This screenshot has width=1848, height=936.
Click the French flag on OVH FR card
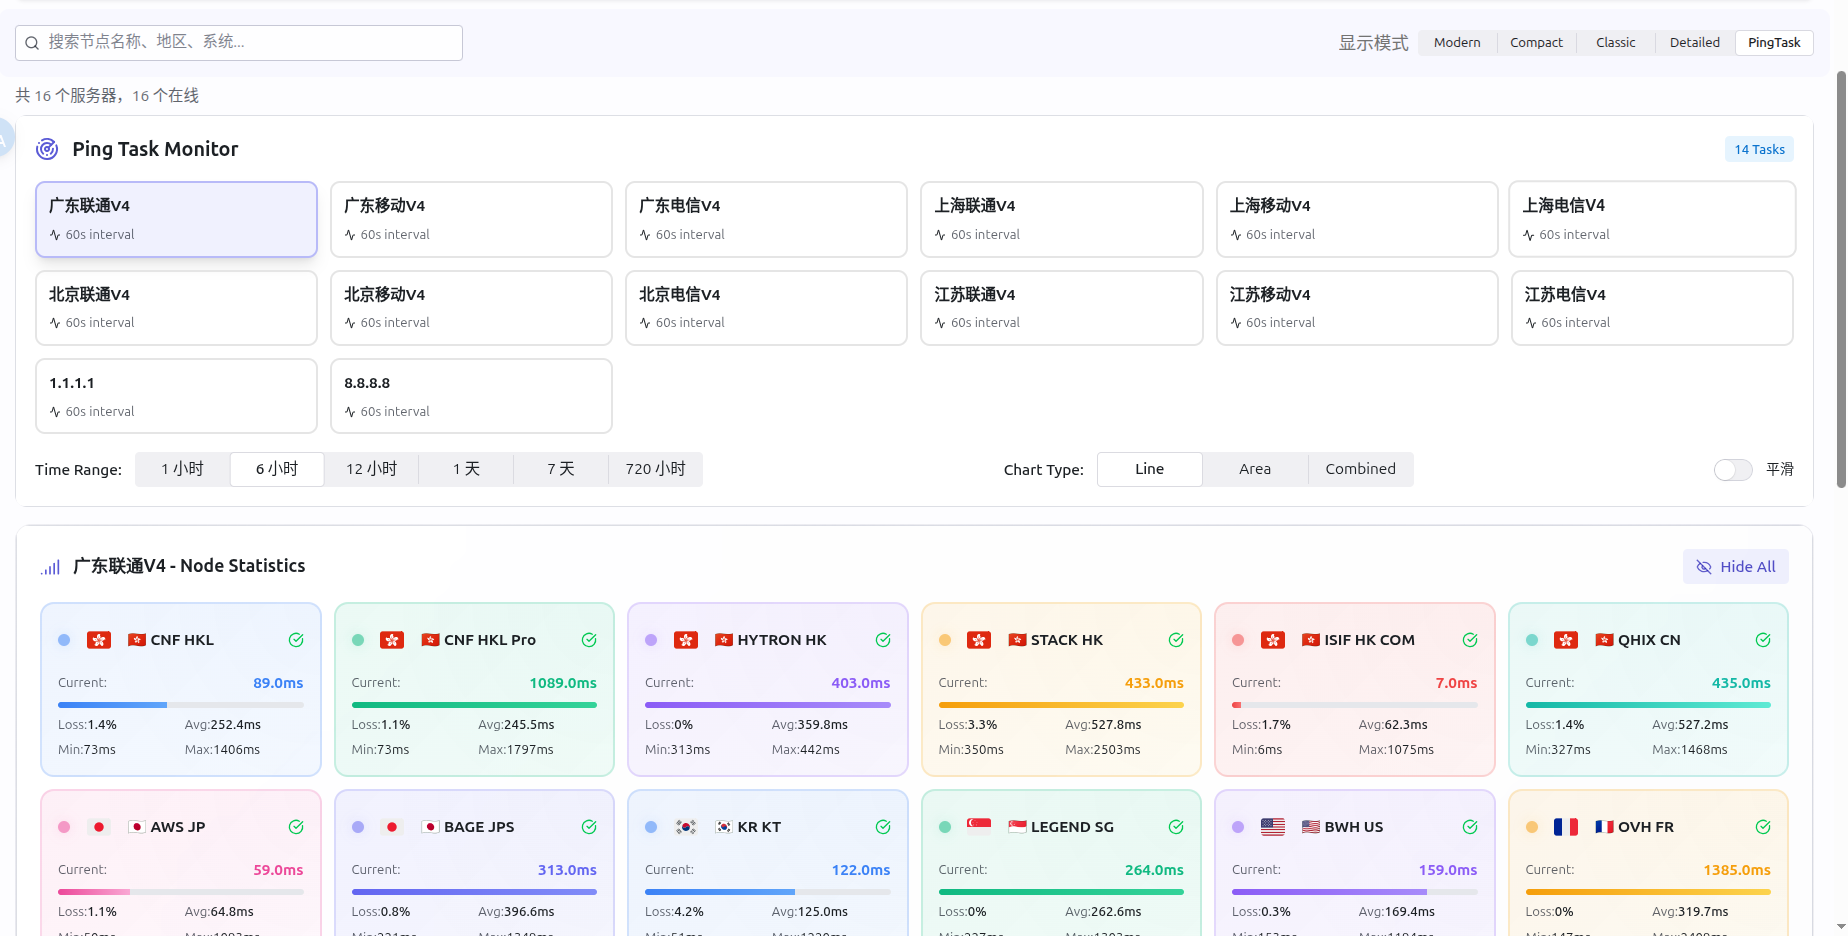click(1566, 827)
